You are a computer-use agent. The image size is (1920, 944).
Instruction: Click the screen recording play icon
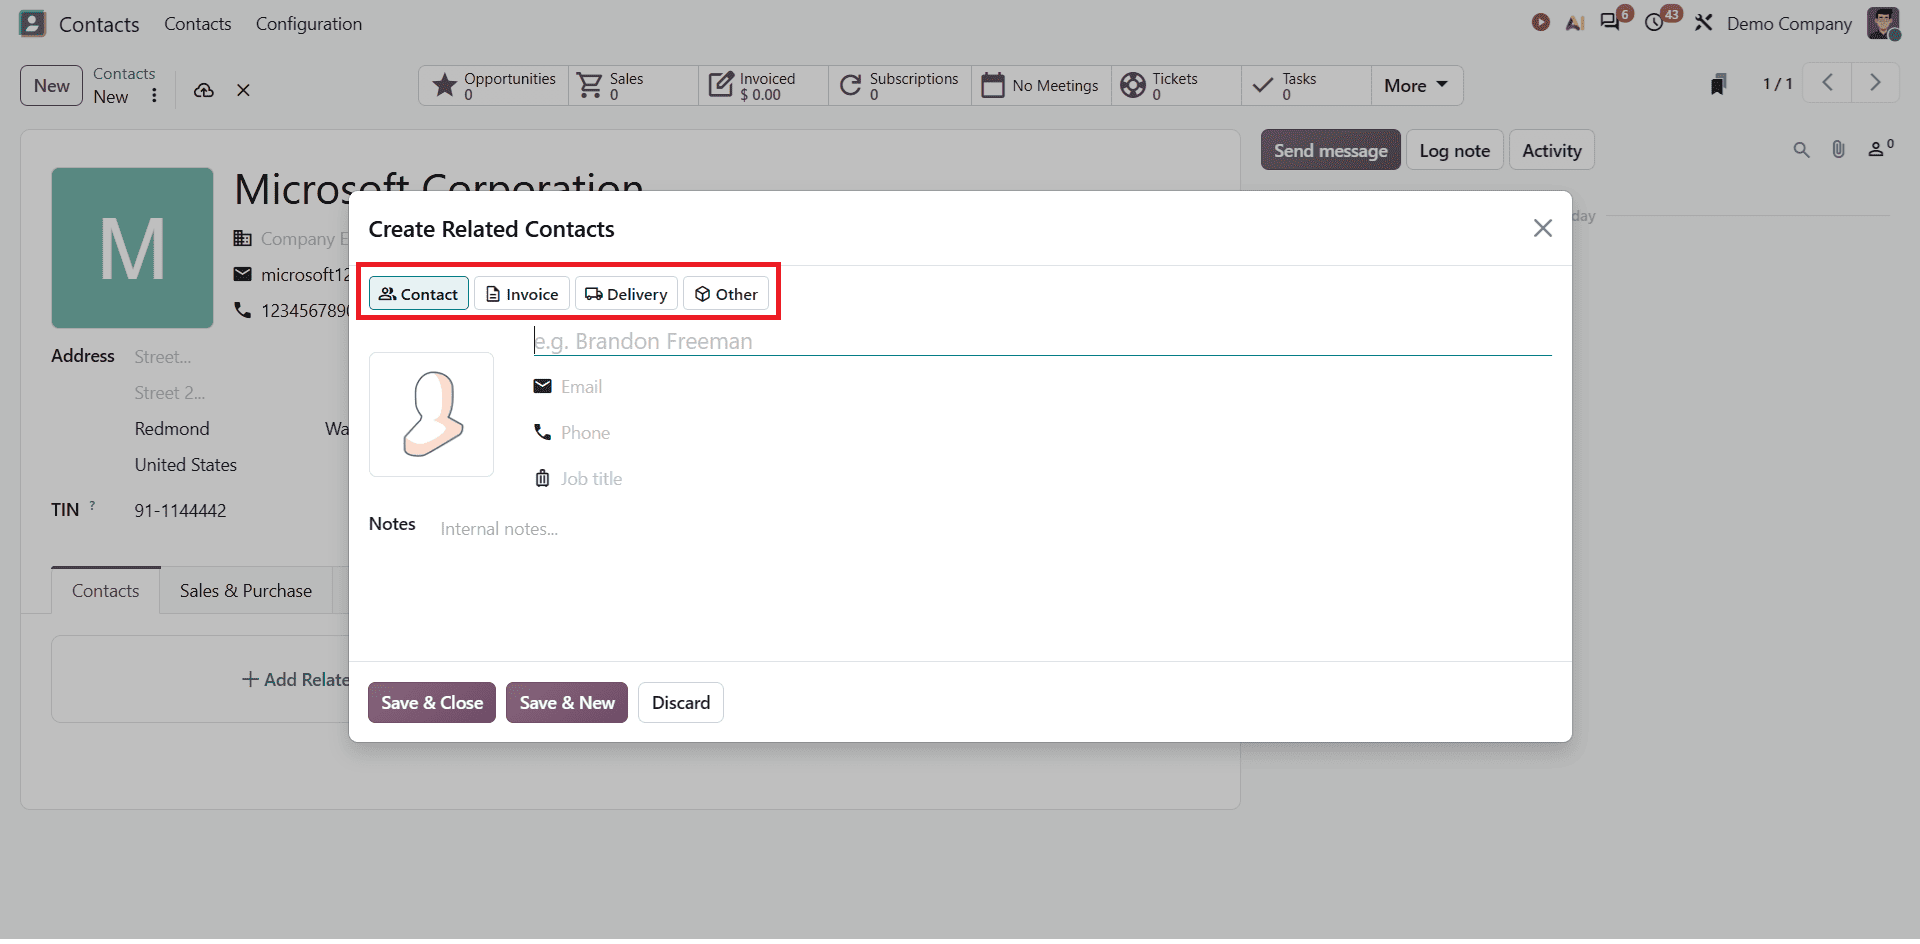click(x=1541, y=23)
